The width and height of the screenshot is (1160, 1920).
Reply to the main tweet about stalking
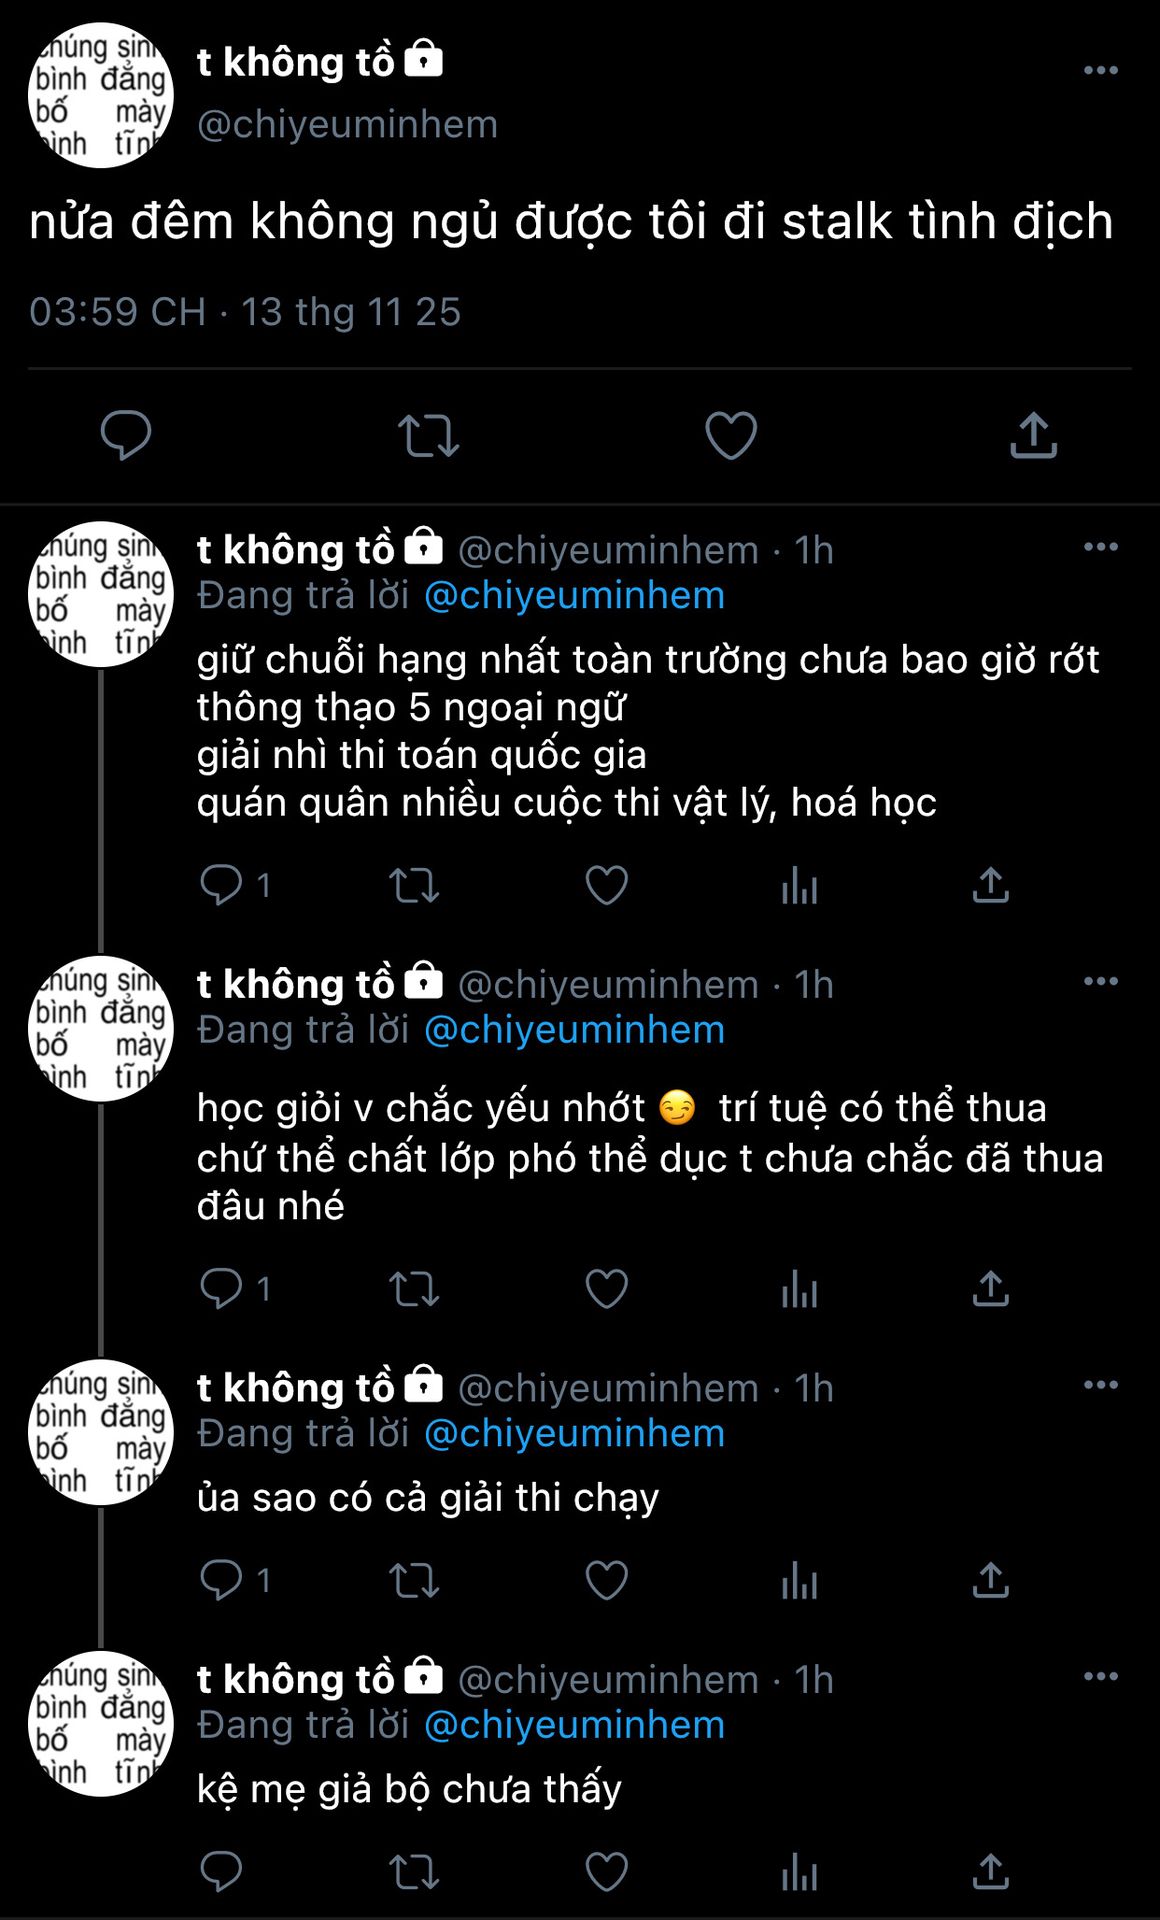pos(126,435)
